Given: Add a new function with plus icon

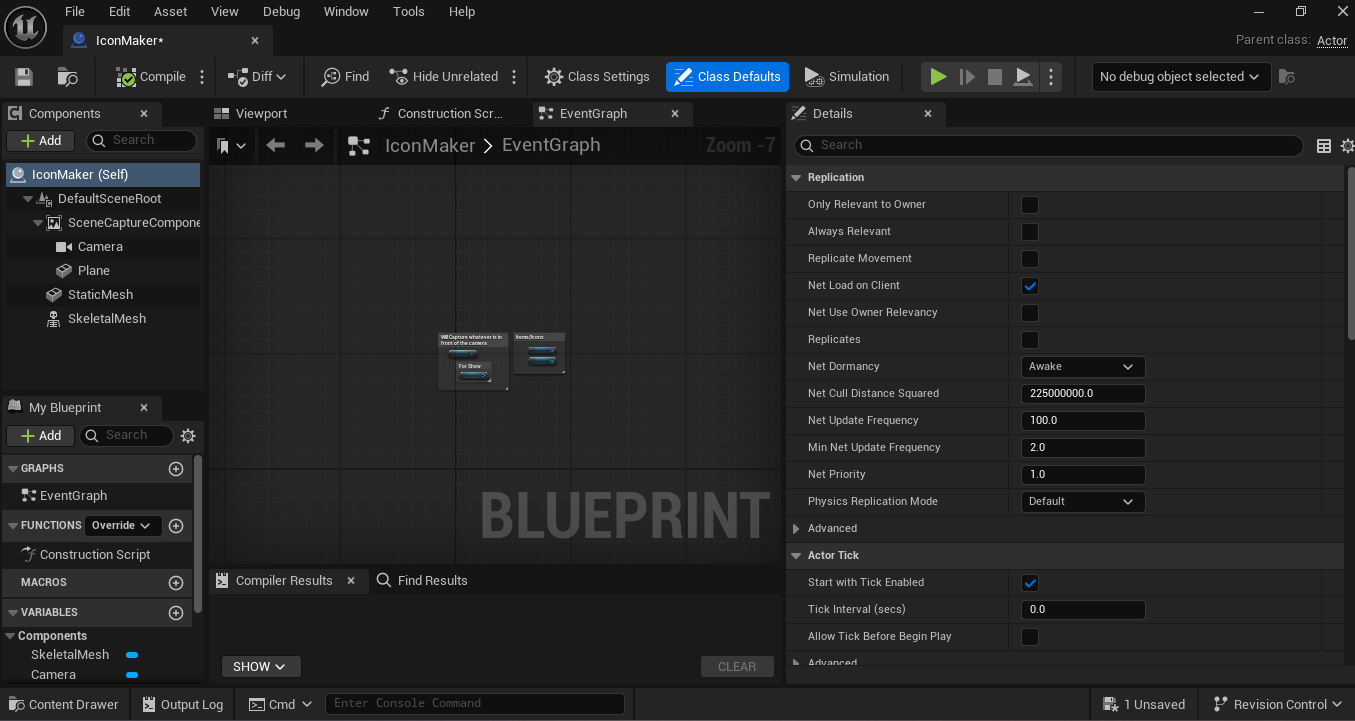Looking at the screenshot, I should tap(176, 526).
